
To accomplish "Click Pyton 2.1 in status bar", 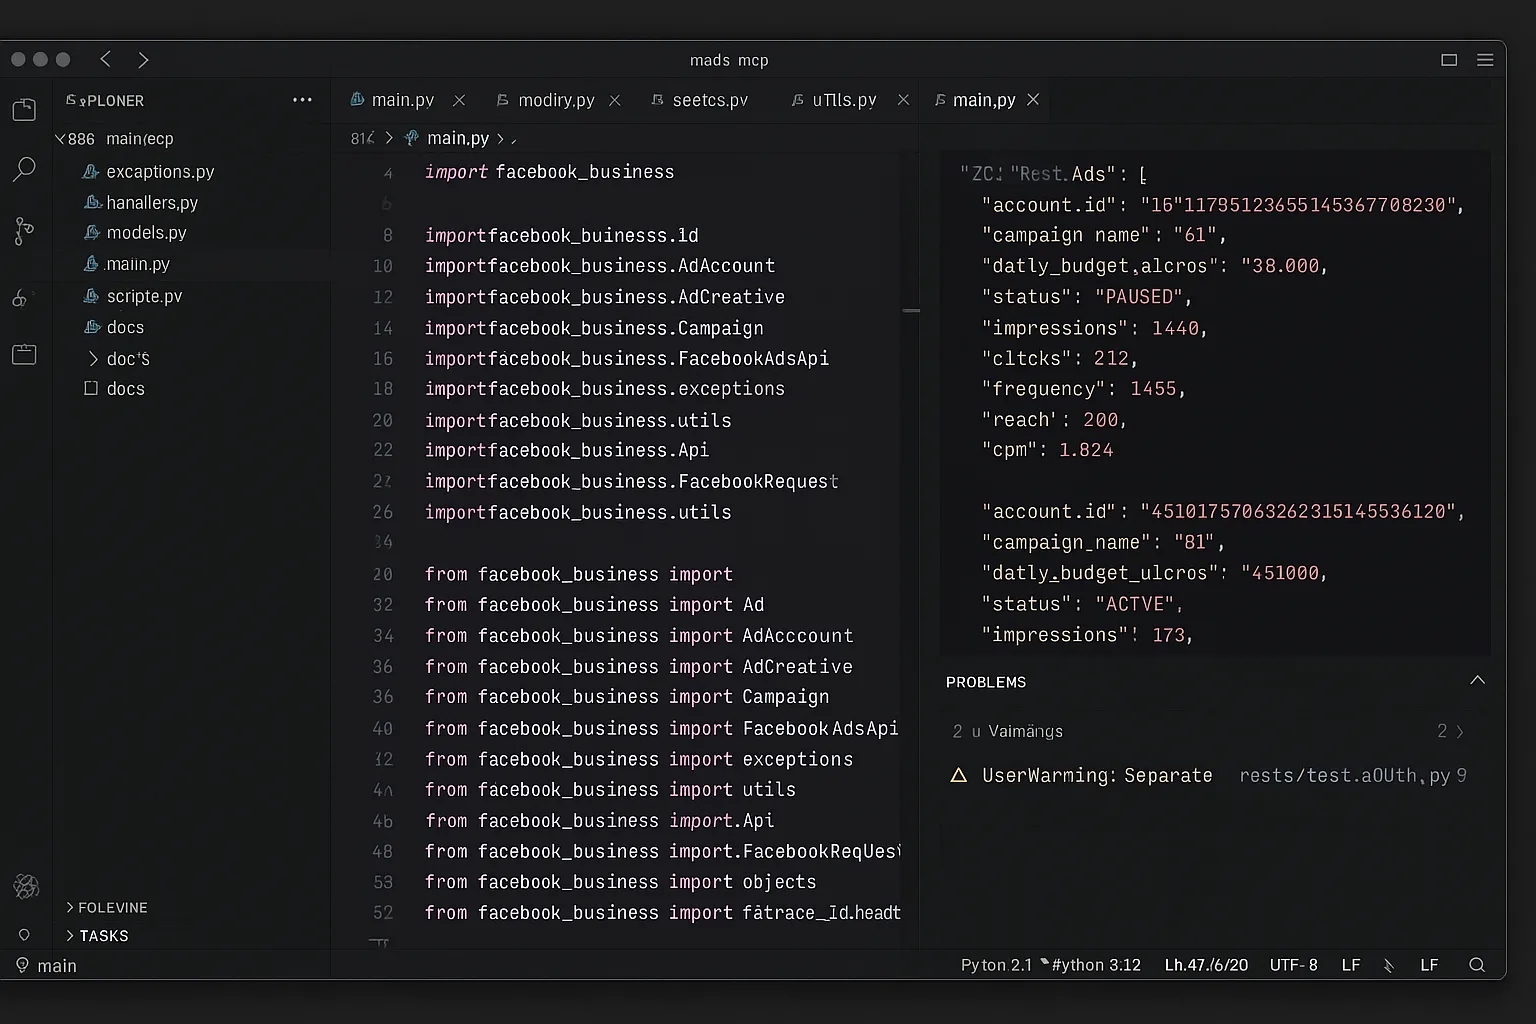I will coord(996,965).
